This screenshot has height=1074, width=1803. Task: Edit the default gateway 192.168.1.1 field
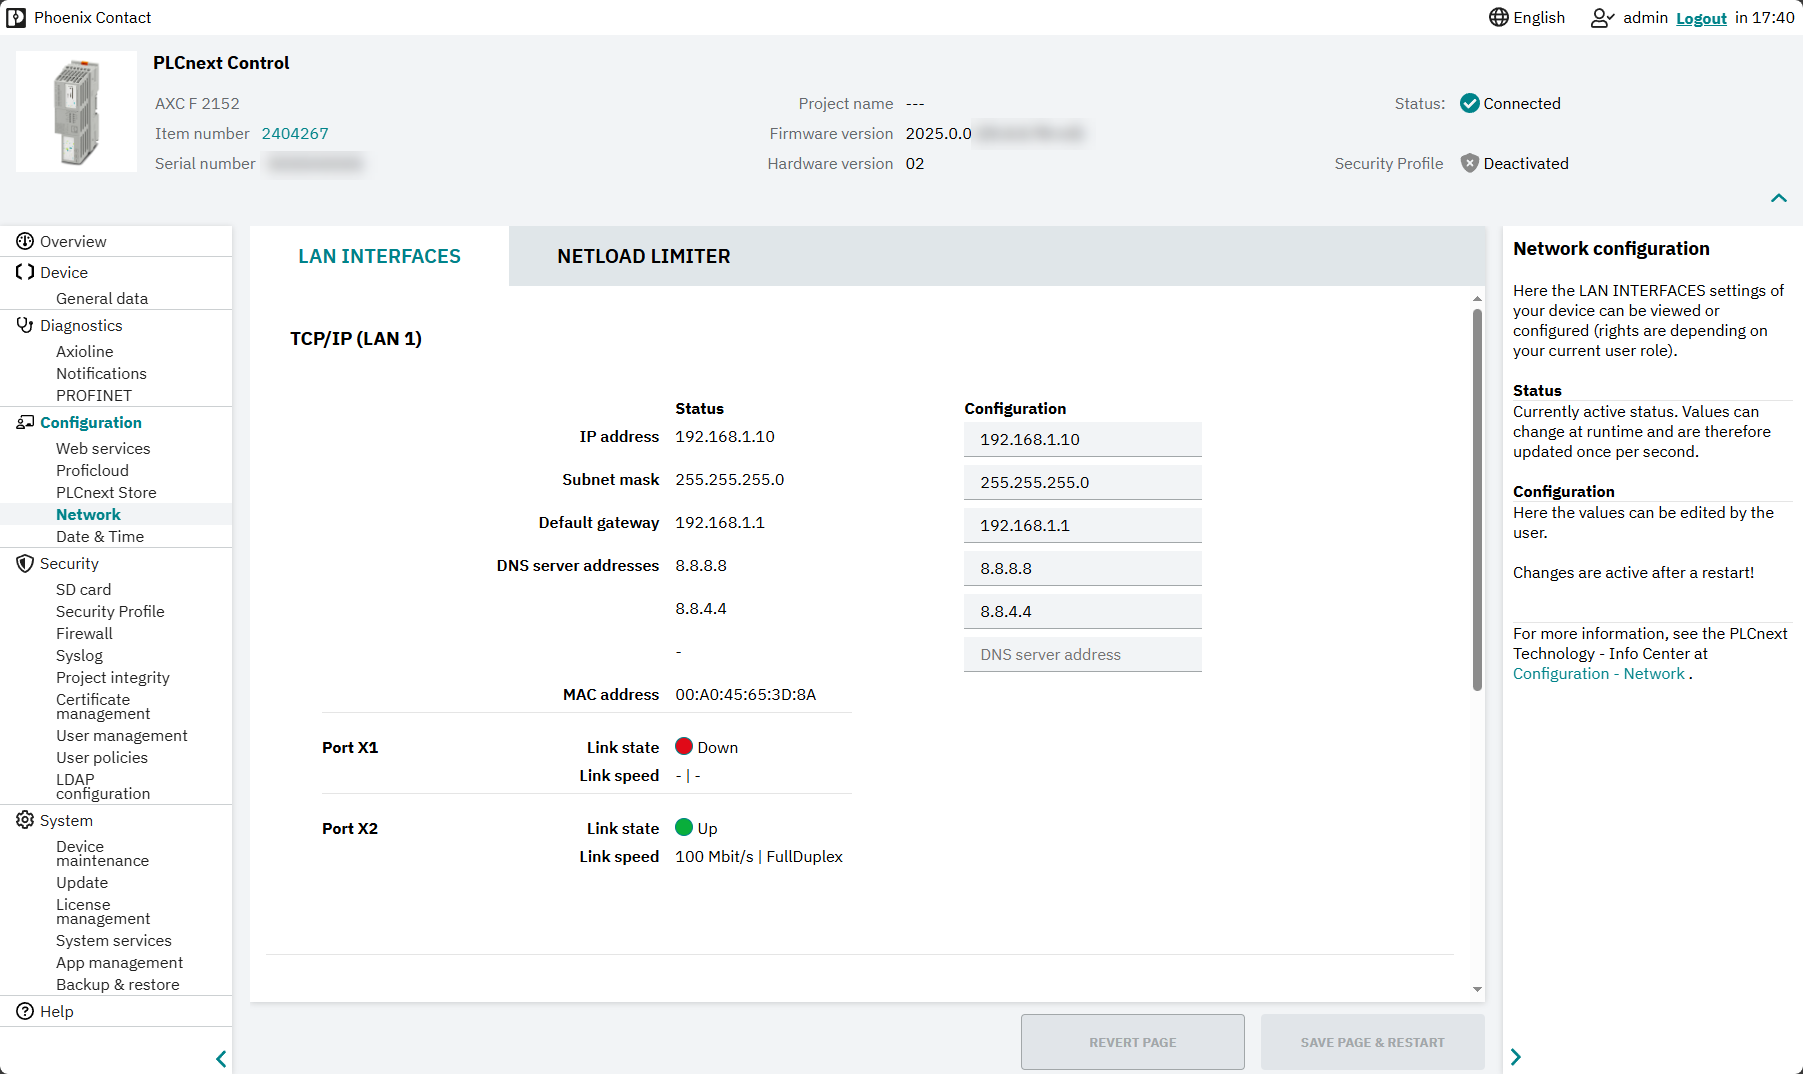pyautogui.click(x=1082, y=525)
